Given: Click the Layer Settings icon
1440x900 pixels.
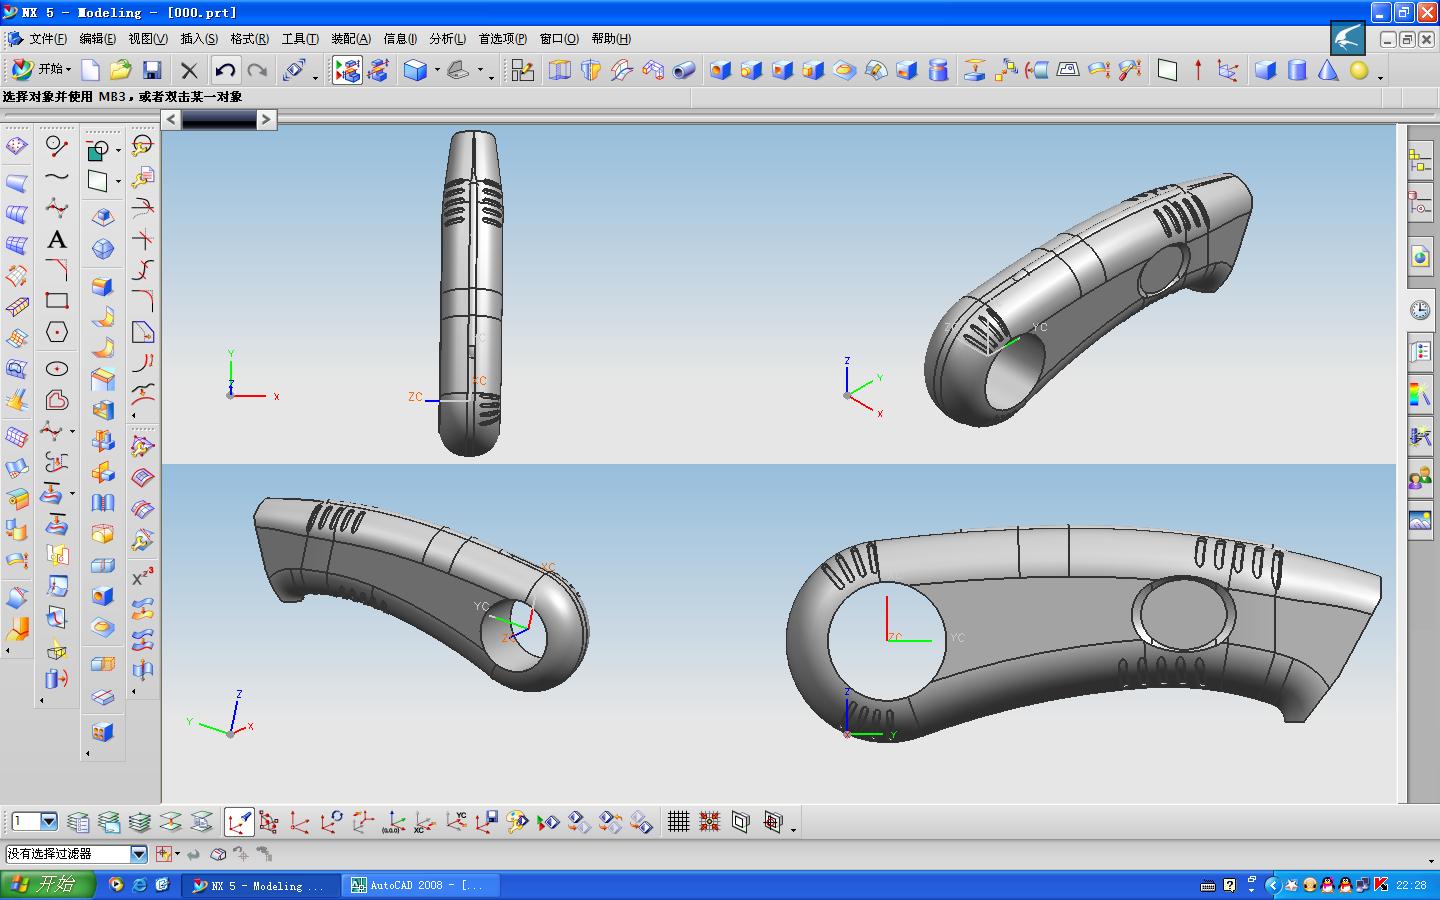Looking at the screenshot, I should 77,822.
